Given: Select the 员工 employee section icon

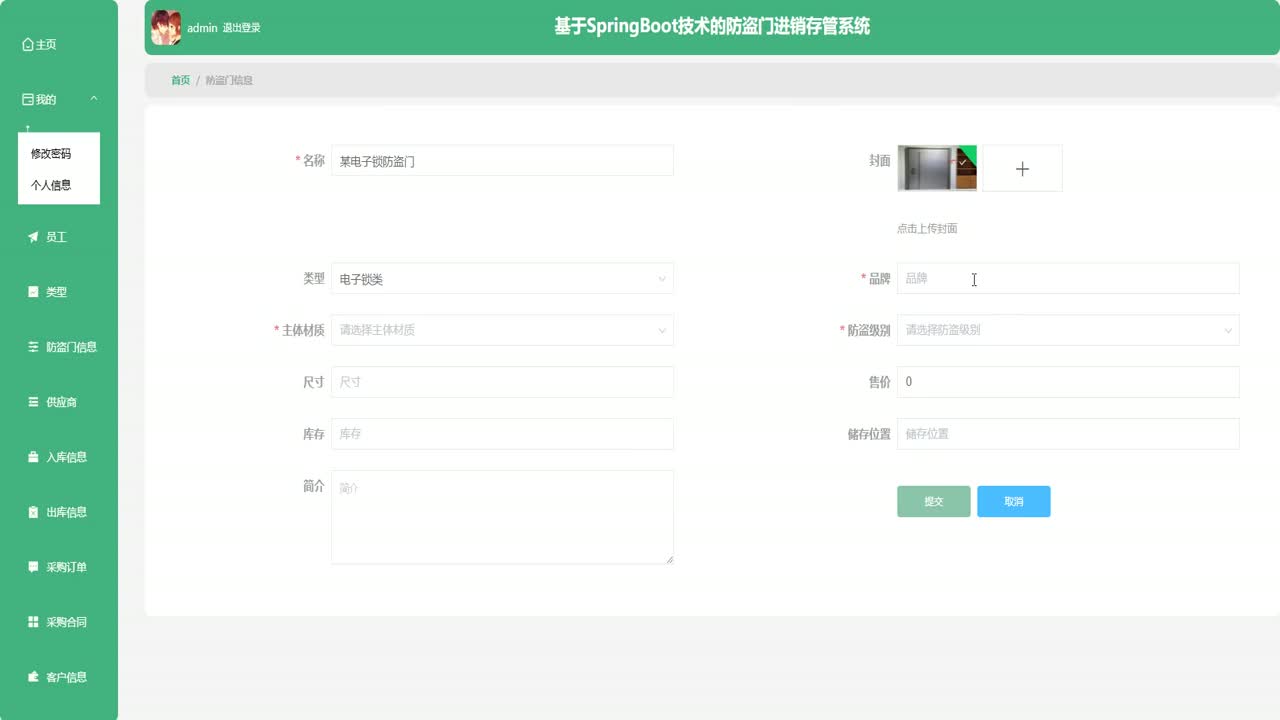Looking at the screenshot, I should coord(33,236).
